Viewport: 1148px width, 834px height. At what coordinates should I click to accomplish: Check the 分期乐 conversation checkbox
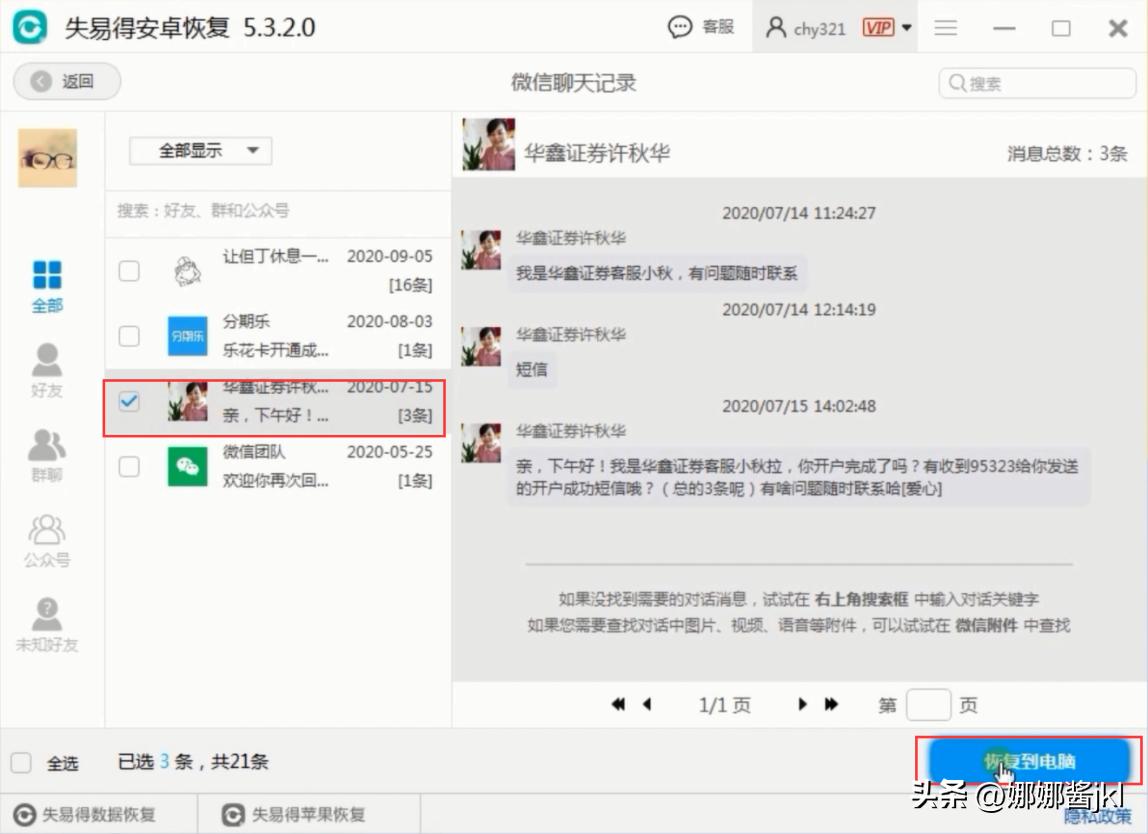click(x=129, y=337)
